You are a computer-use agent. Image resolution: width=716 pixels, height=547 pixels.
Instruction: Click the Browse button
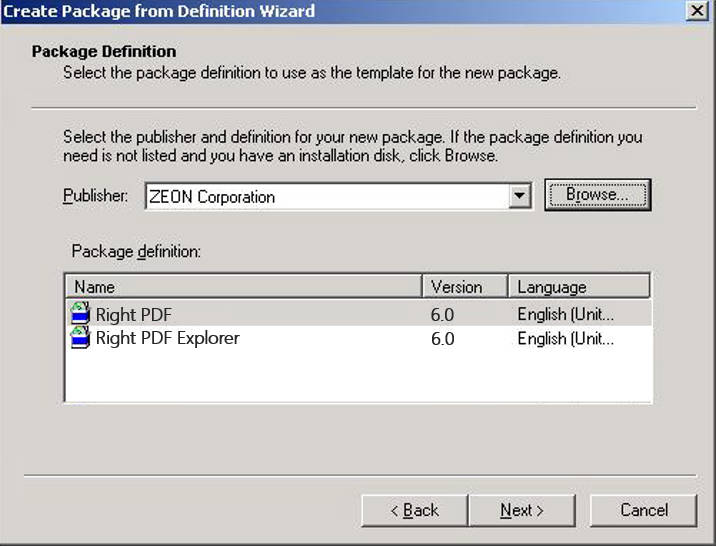pos(597,195)
